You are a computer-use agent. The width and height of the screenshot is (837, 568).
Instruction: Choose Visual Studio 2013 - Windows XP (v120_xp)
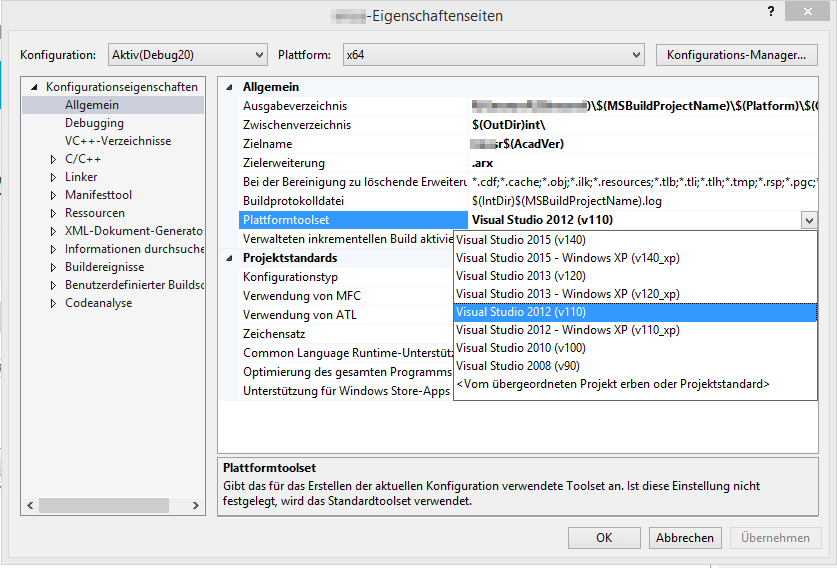635,294
